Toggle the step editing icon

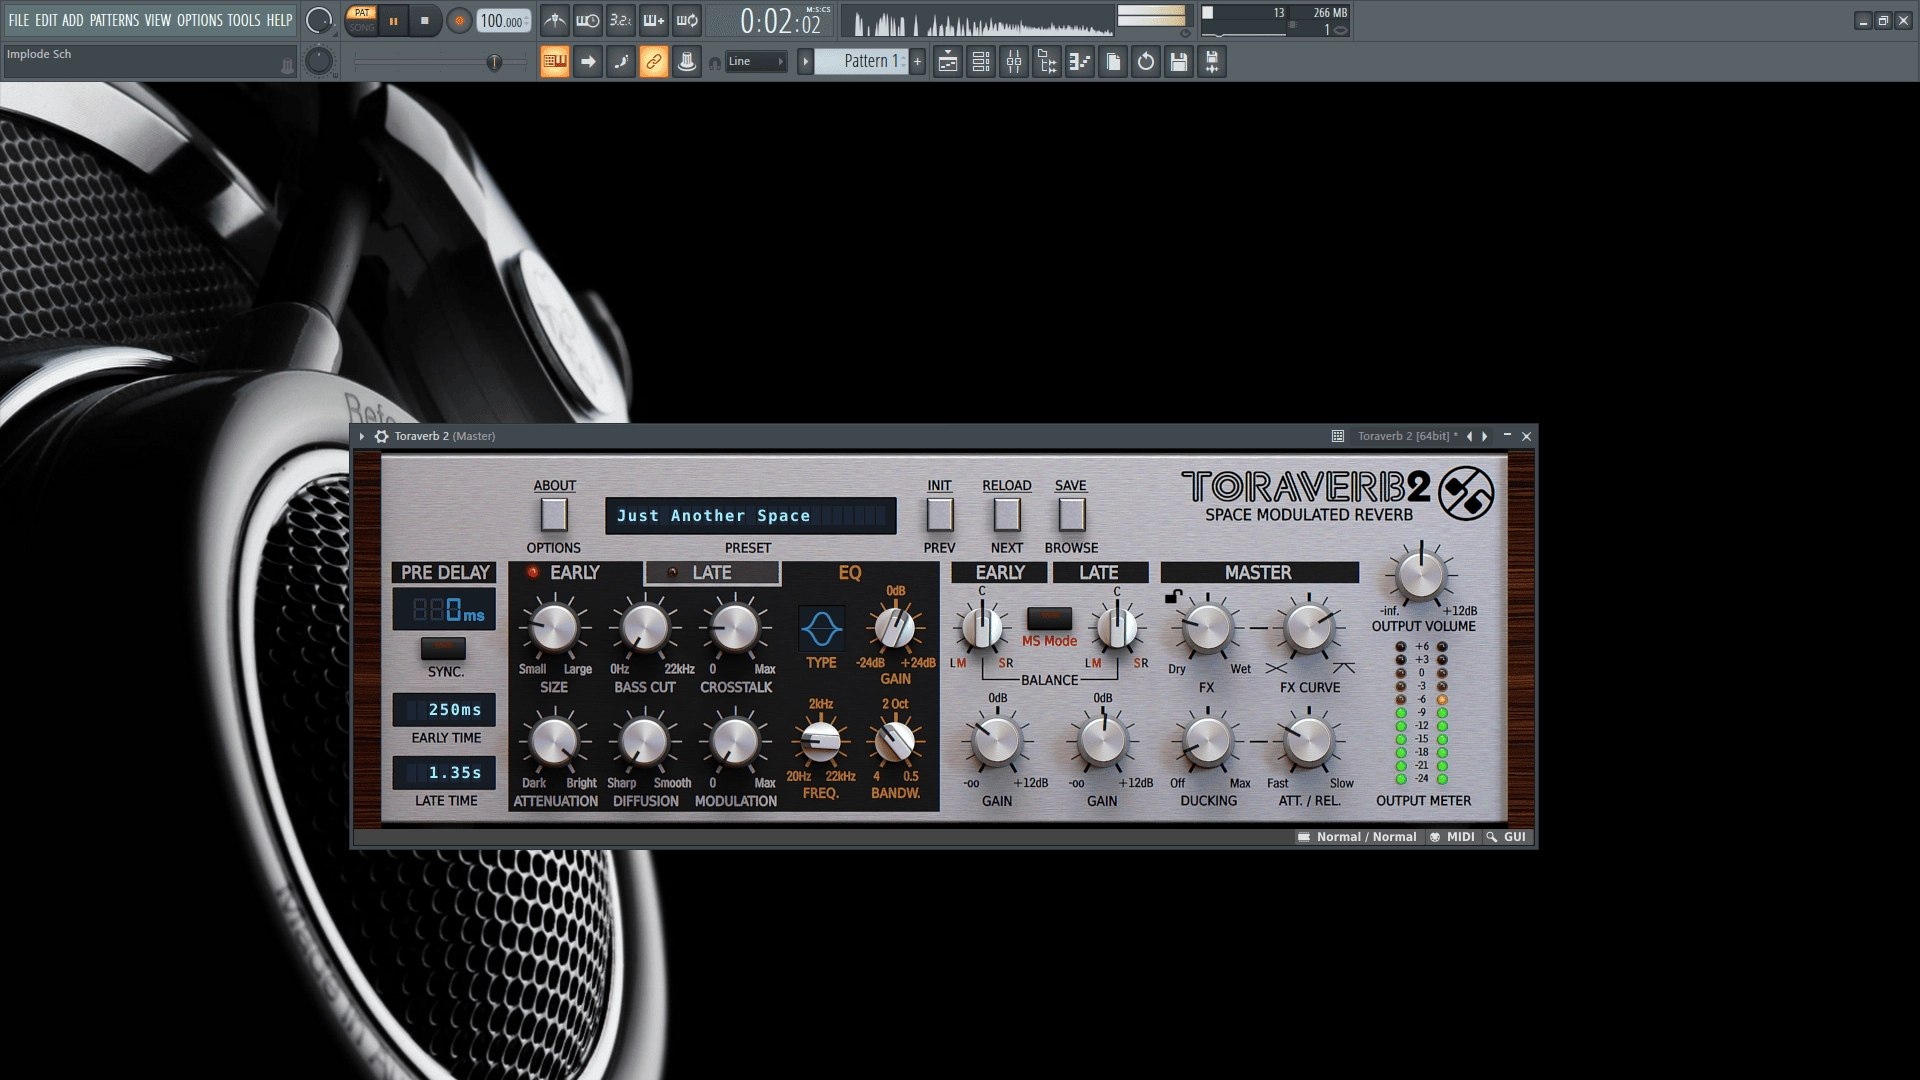621,62
